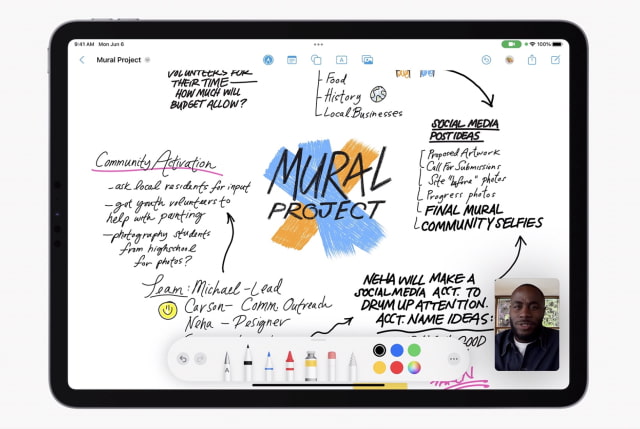
Task: Select the 'COMMUNITY SELFIES' text
Action: point(482,224)
